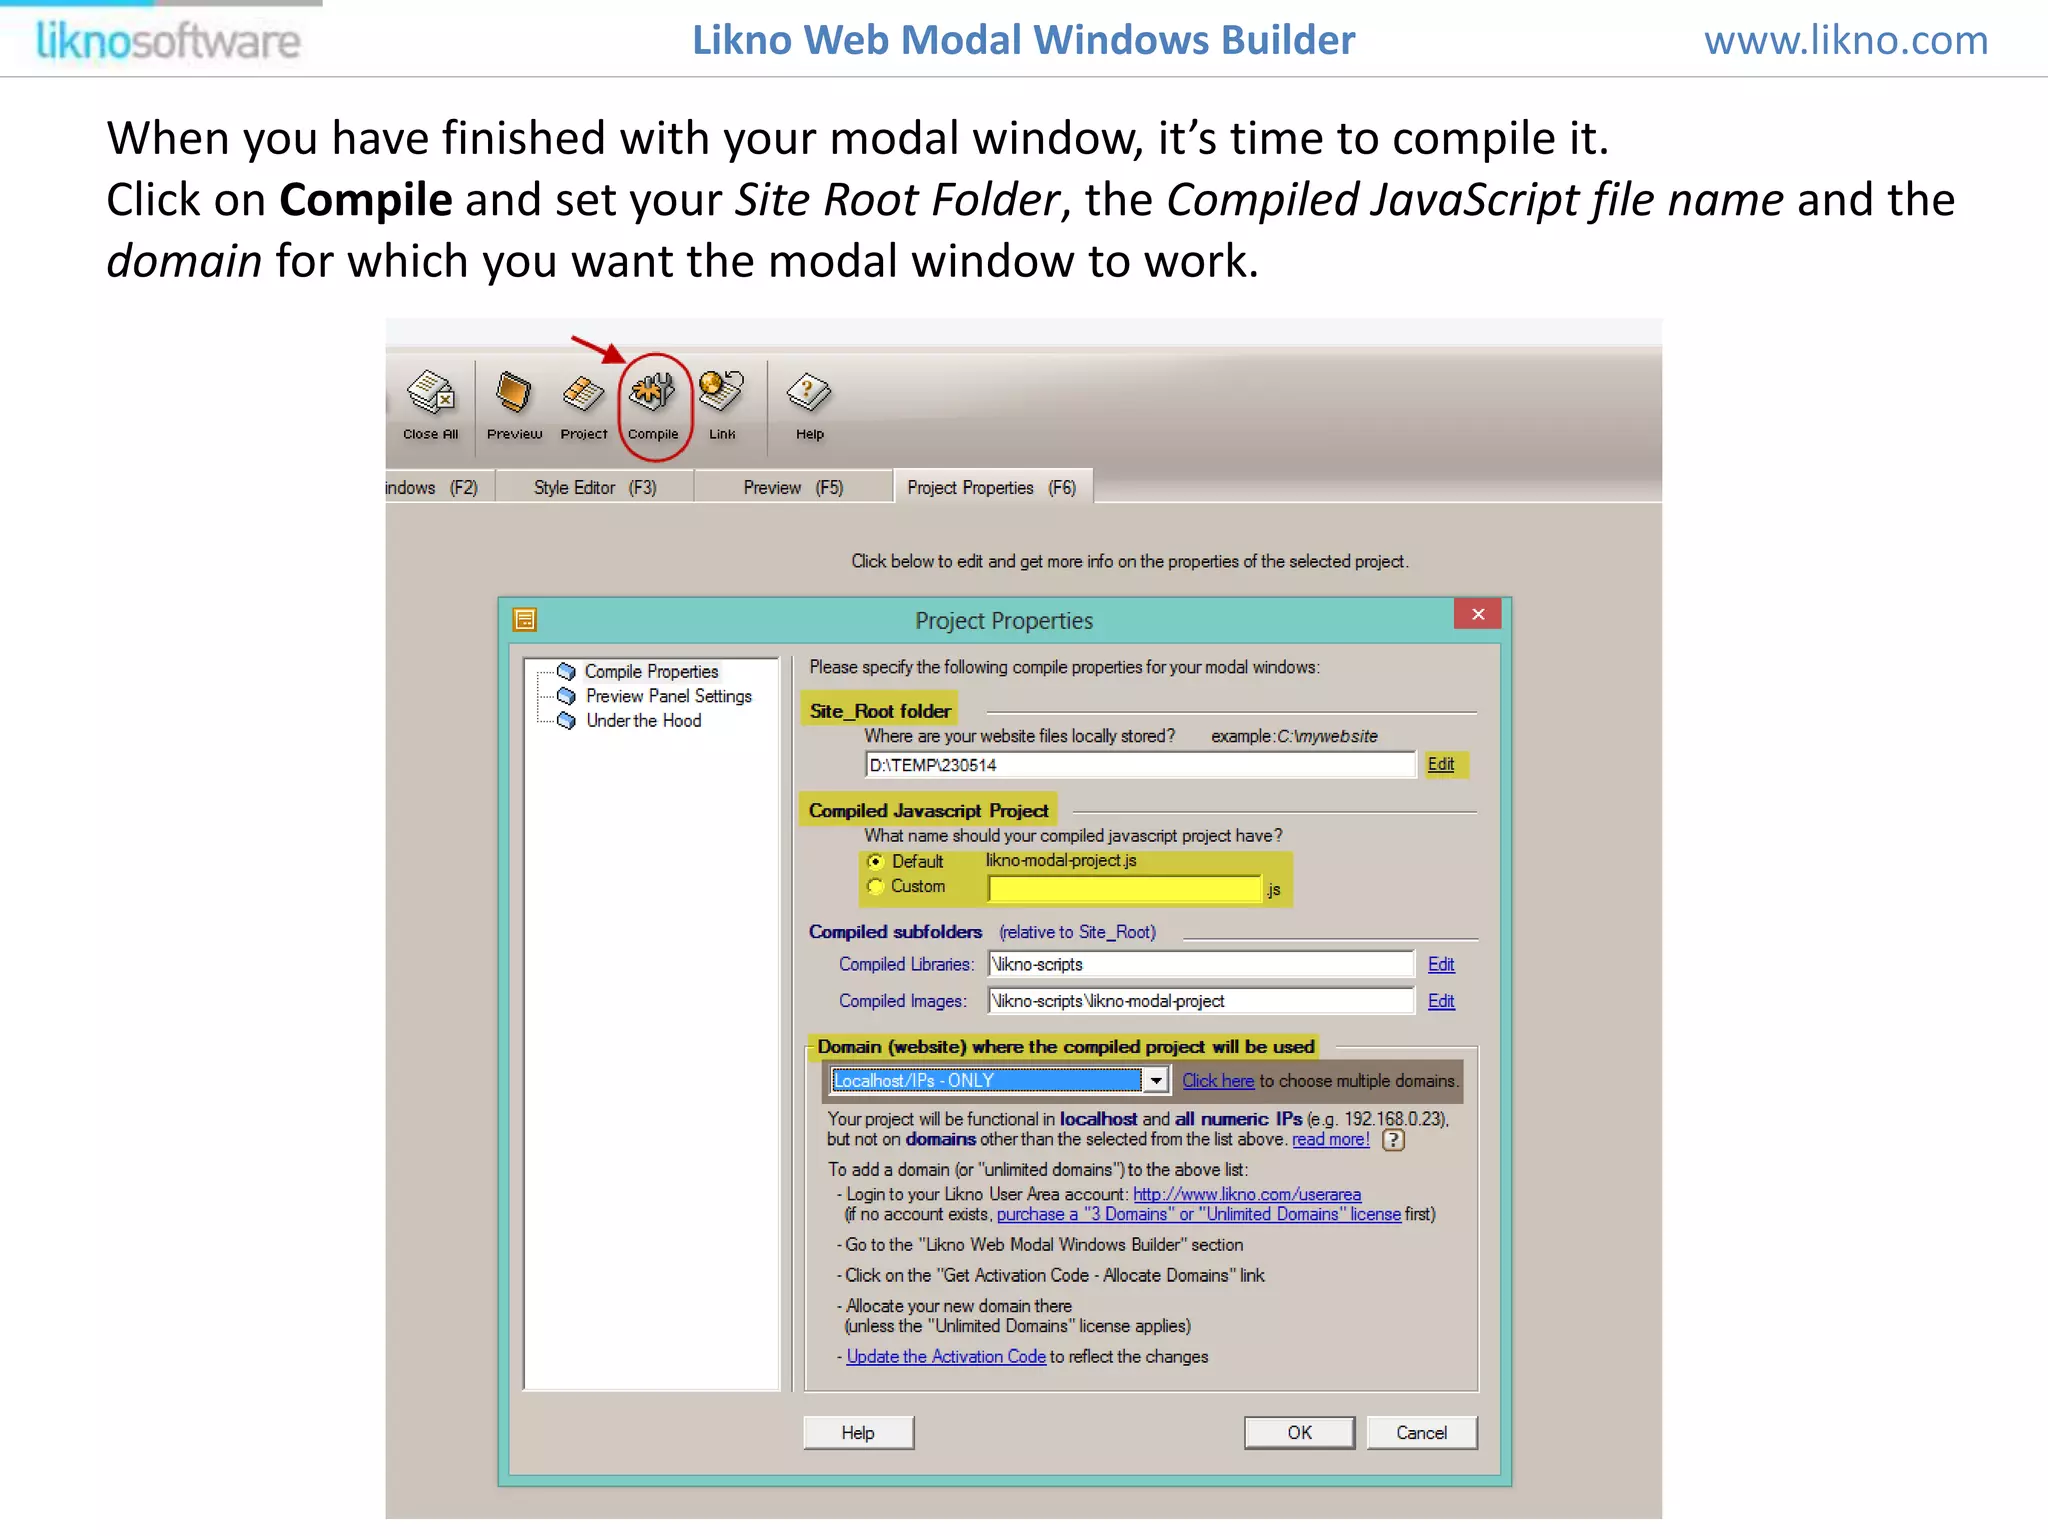Switch to the Style Editor (F3) tab
2048x1536 pixels.
click(595, 487)
